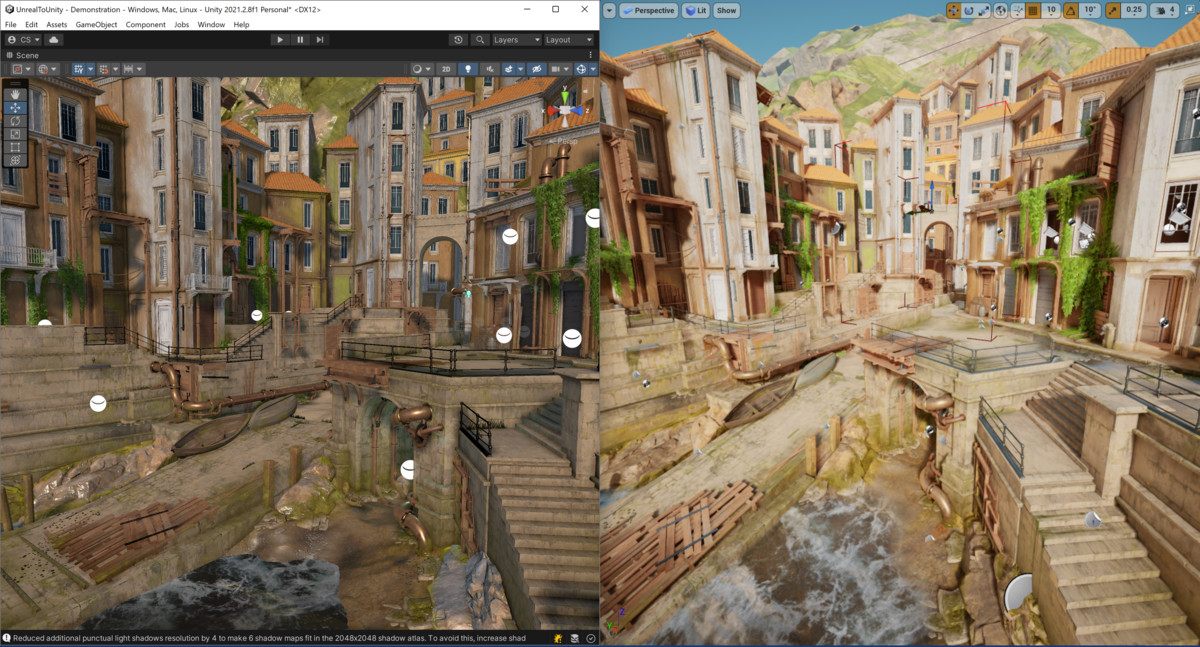Toggle grid snapping in Unreal viewport
Image resolution: width=1200 pixels, height=647 pixels.
coord(1031,10)
